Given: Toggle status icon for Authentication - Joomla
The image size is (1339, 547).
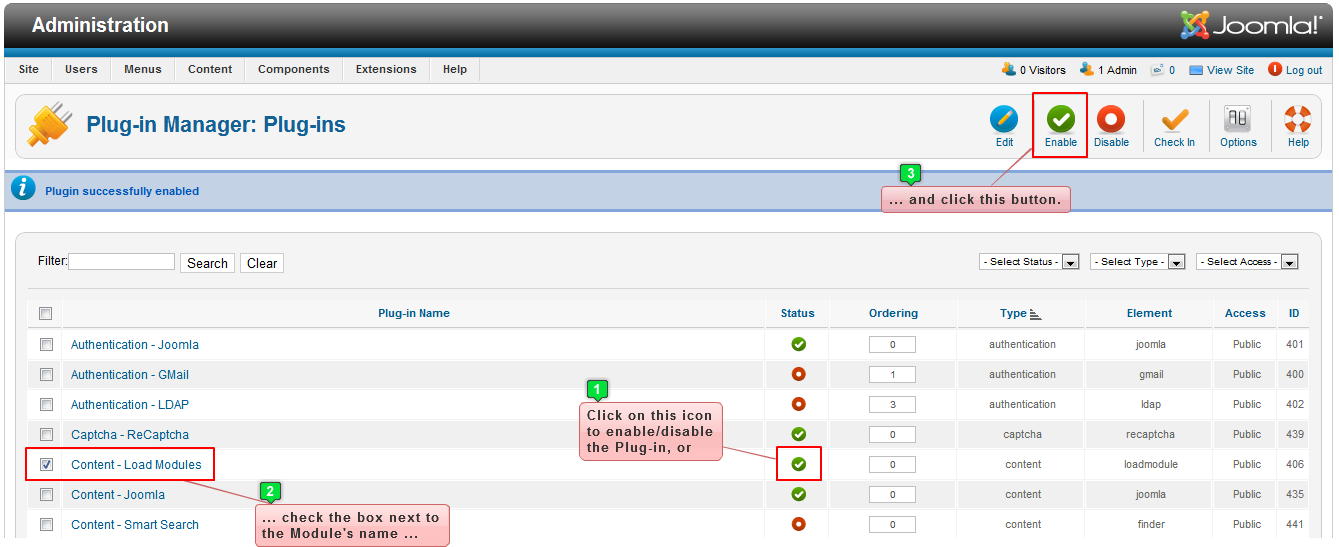Looking at the screenshot, I should 798,344.
